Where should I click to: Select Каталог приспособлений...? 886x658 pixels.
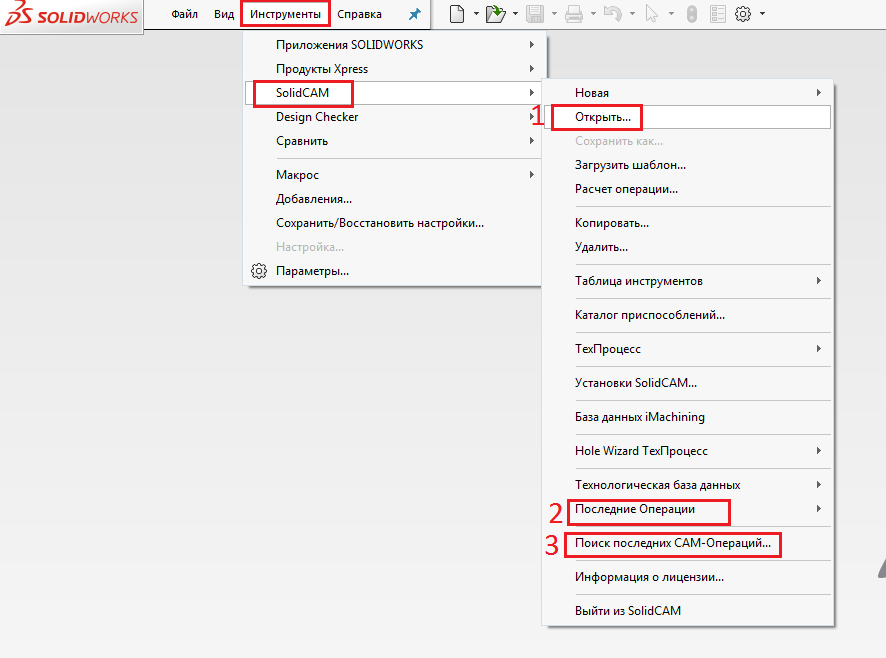pos(688,315)
